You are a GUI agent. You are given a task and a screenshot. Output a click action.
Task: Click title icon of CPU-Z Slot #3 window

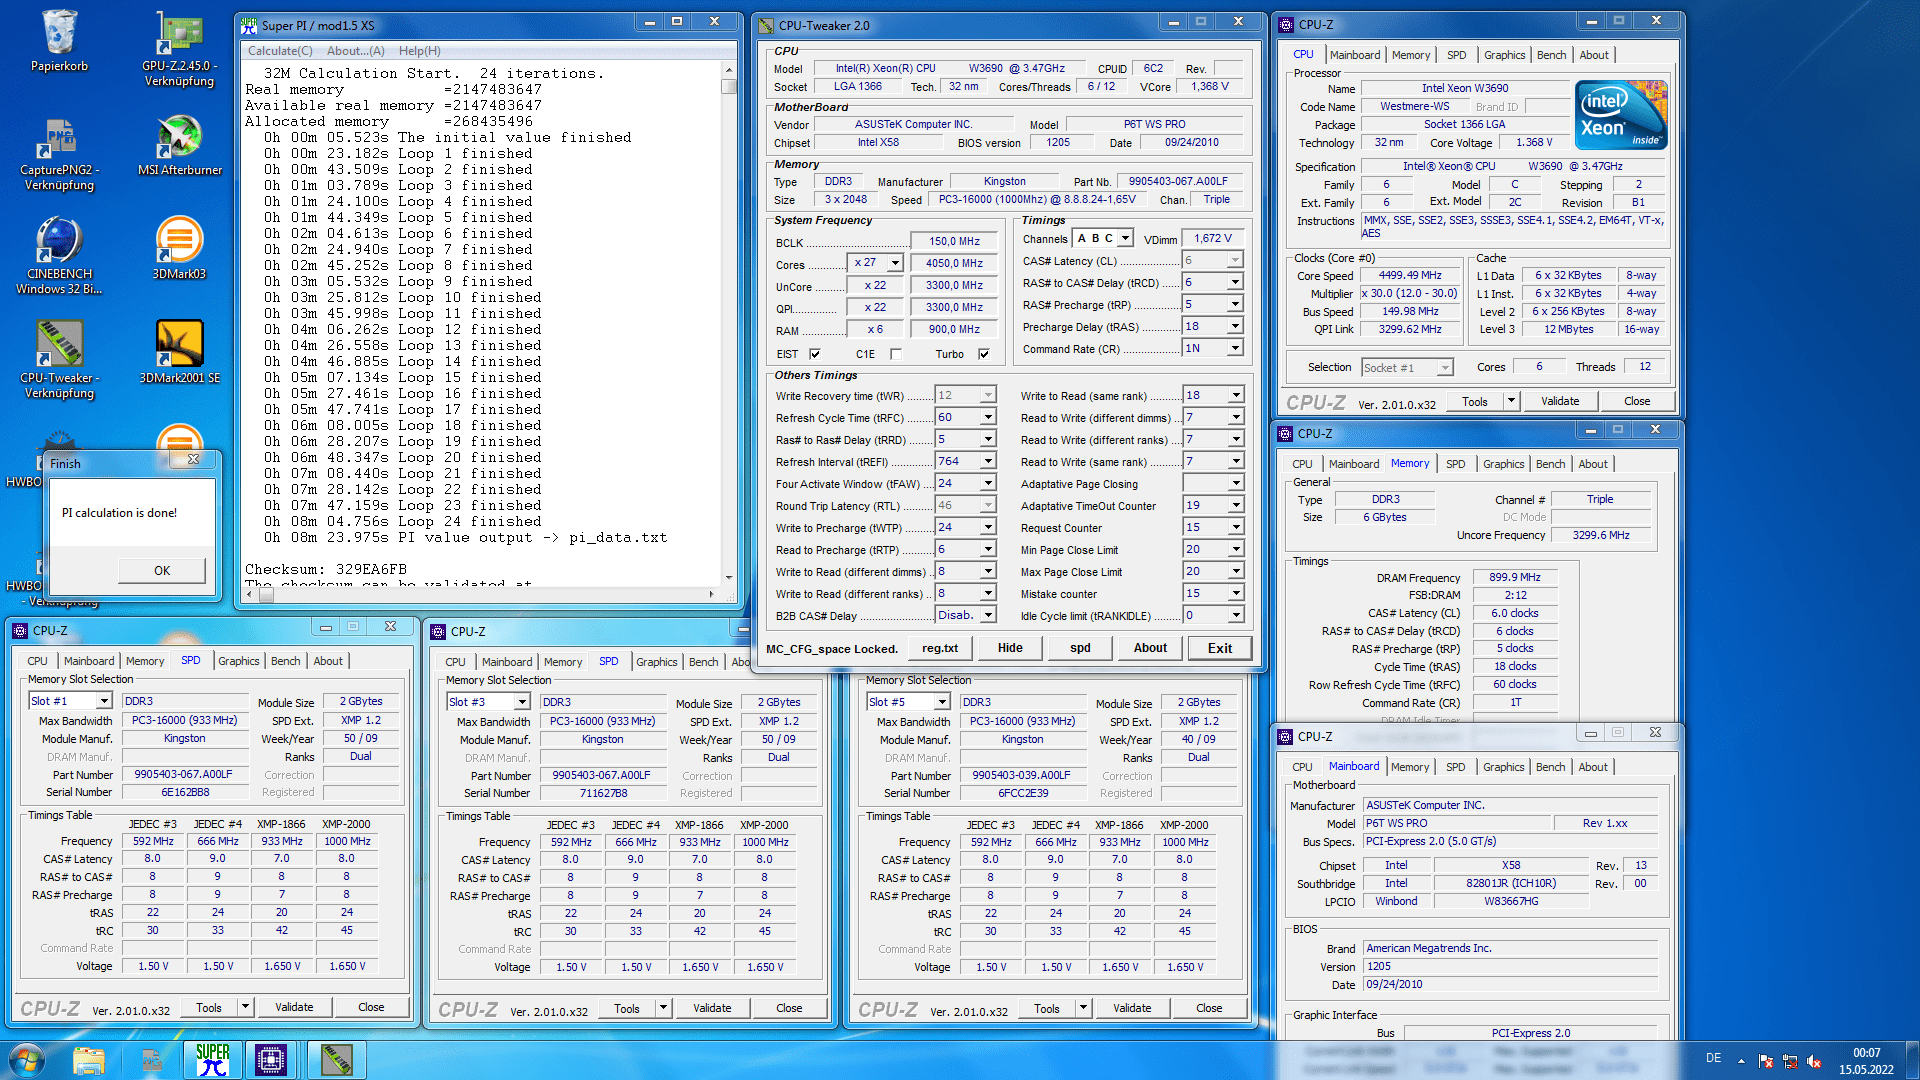pos(438,632)
